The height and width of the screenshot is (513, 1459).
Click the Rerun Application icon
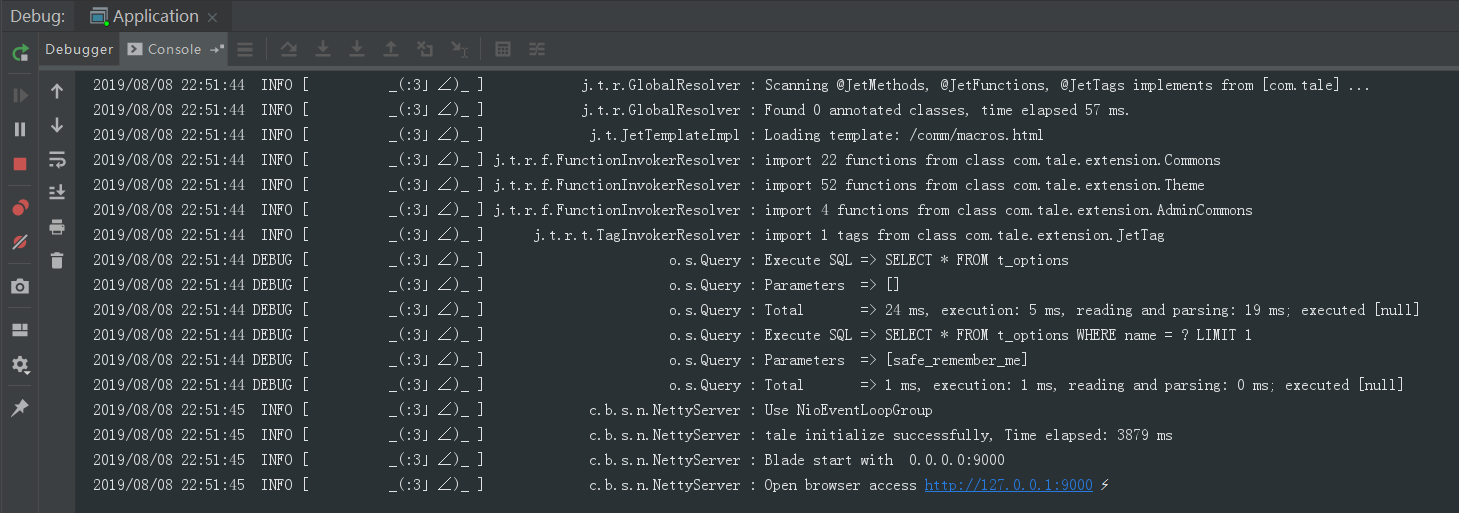pyautogui.click(x=20, y=52)
